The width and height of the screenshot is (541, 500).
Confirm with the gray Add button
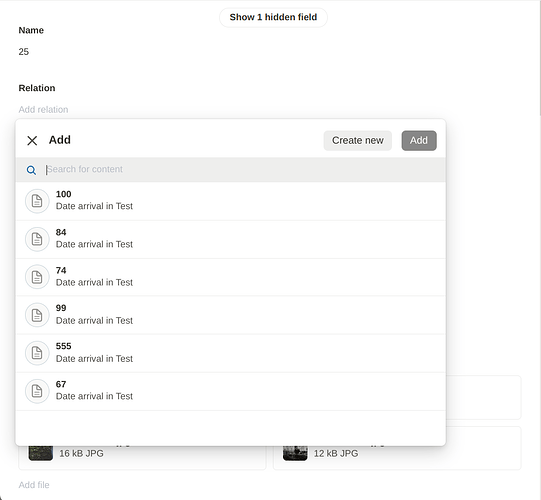tap(419, 140)
